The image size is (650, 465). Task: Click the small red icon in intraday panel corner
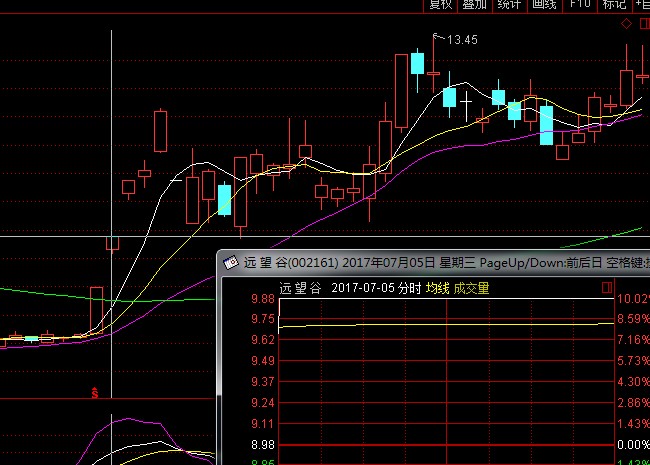[x=607, y=288]
